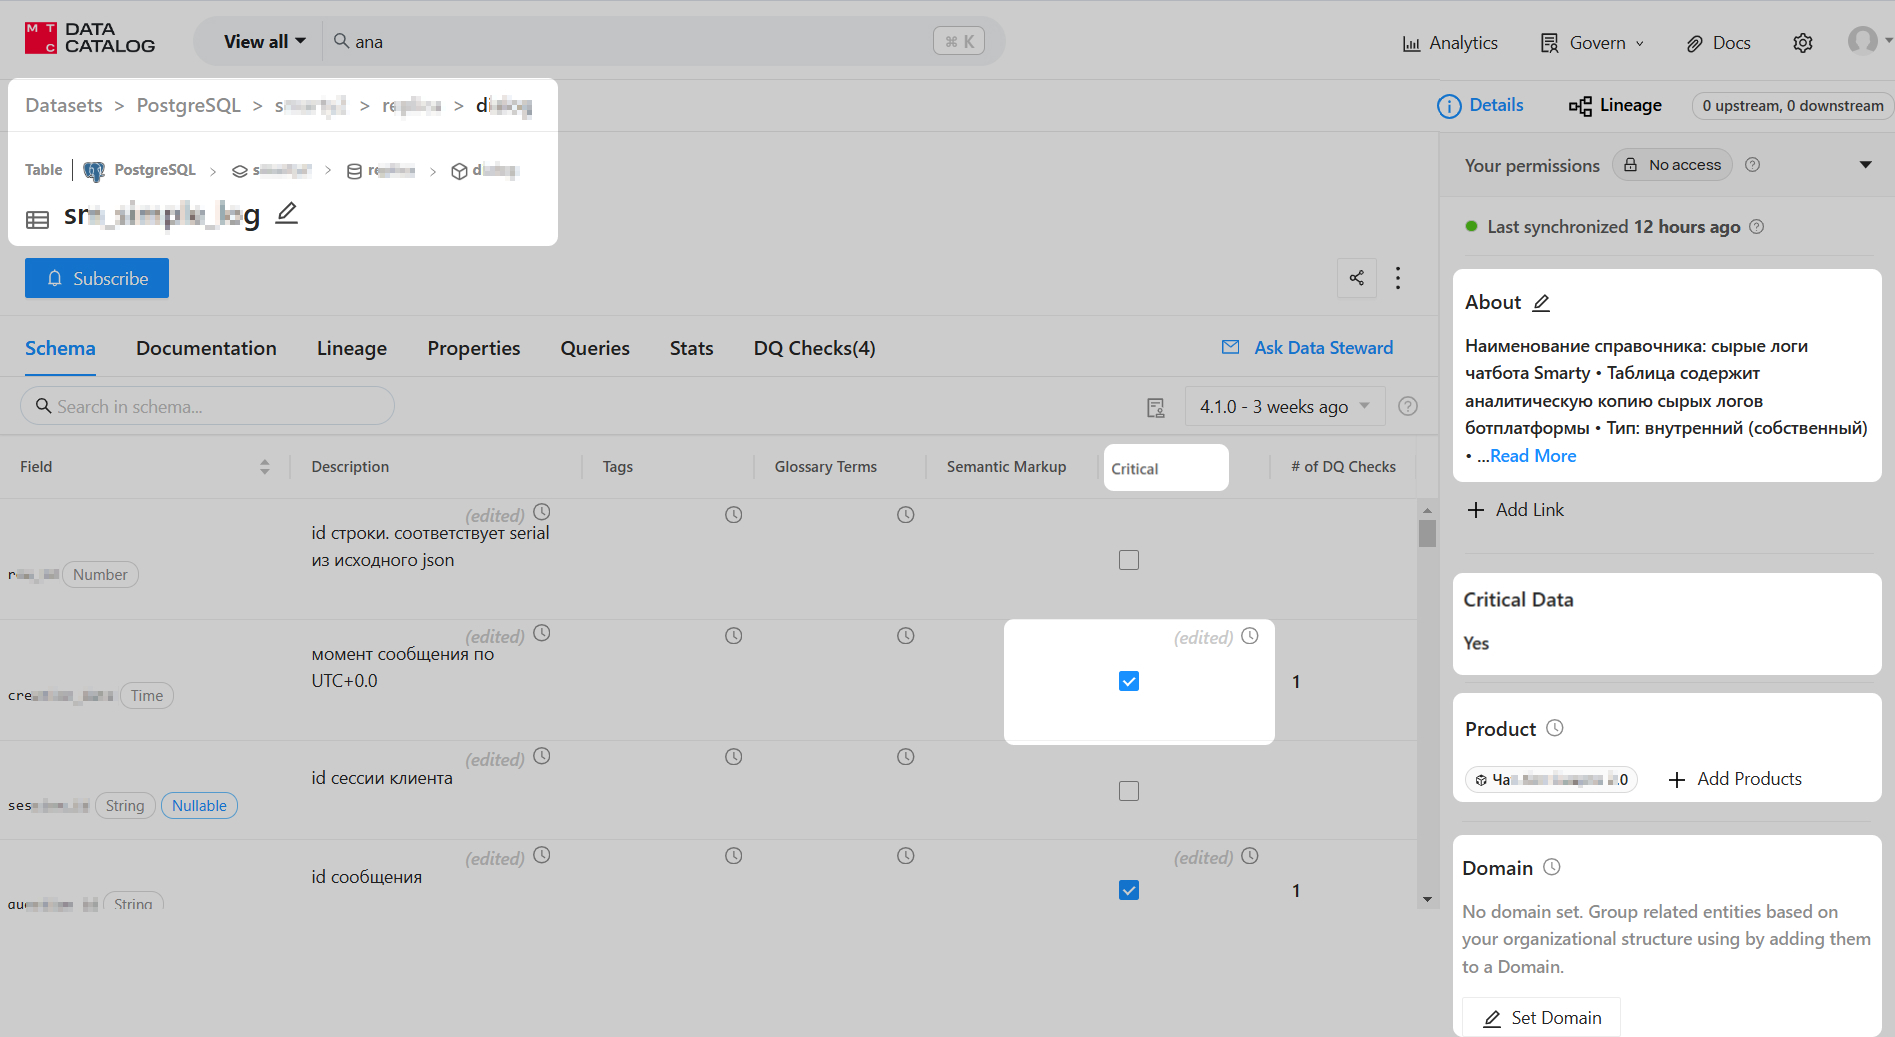Expand the Your permissions panel arrow
The image size is (1895, 1037).
point(1865,165)
